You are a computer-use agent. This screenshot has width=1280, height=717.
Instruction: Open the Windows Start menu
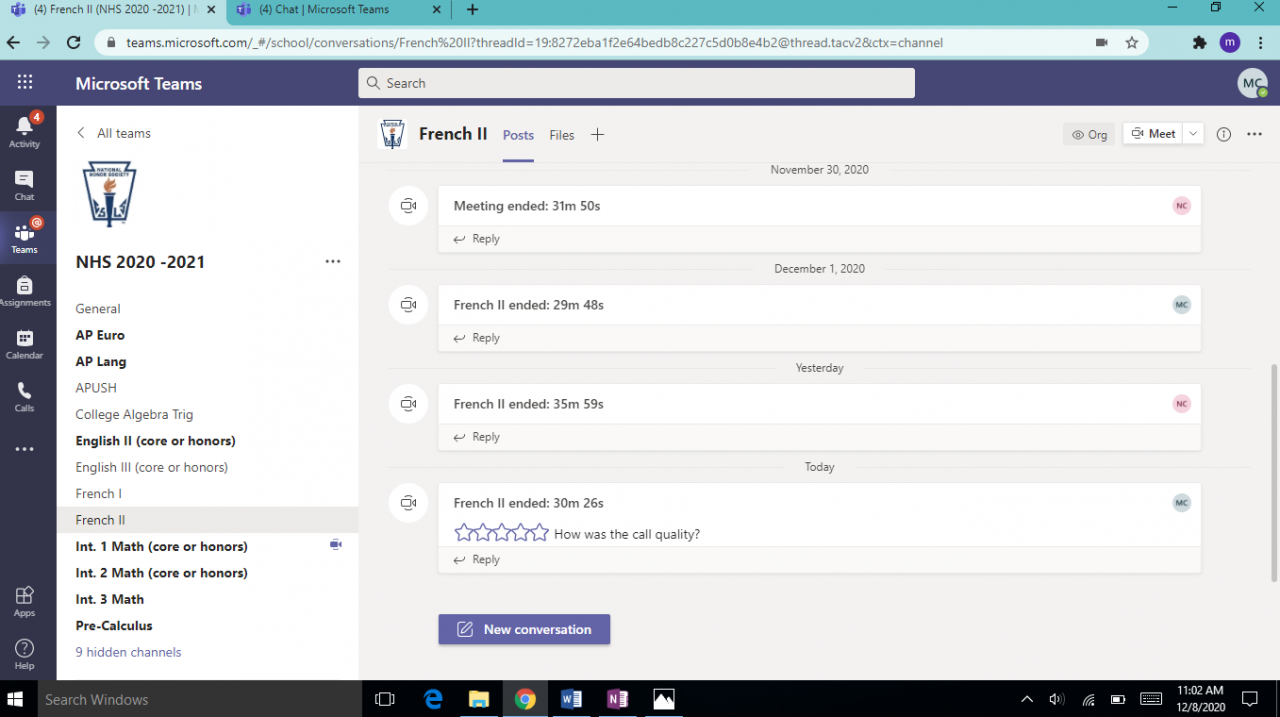[x=17, y=699]
